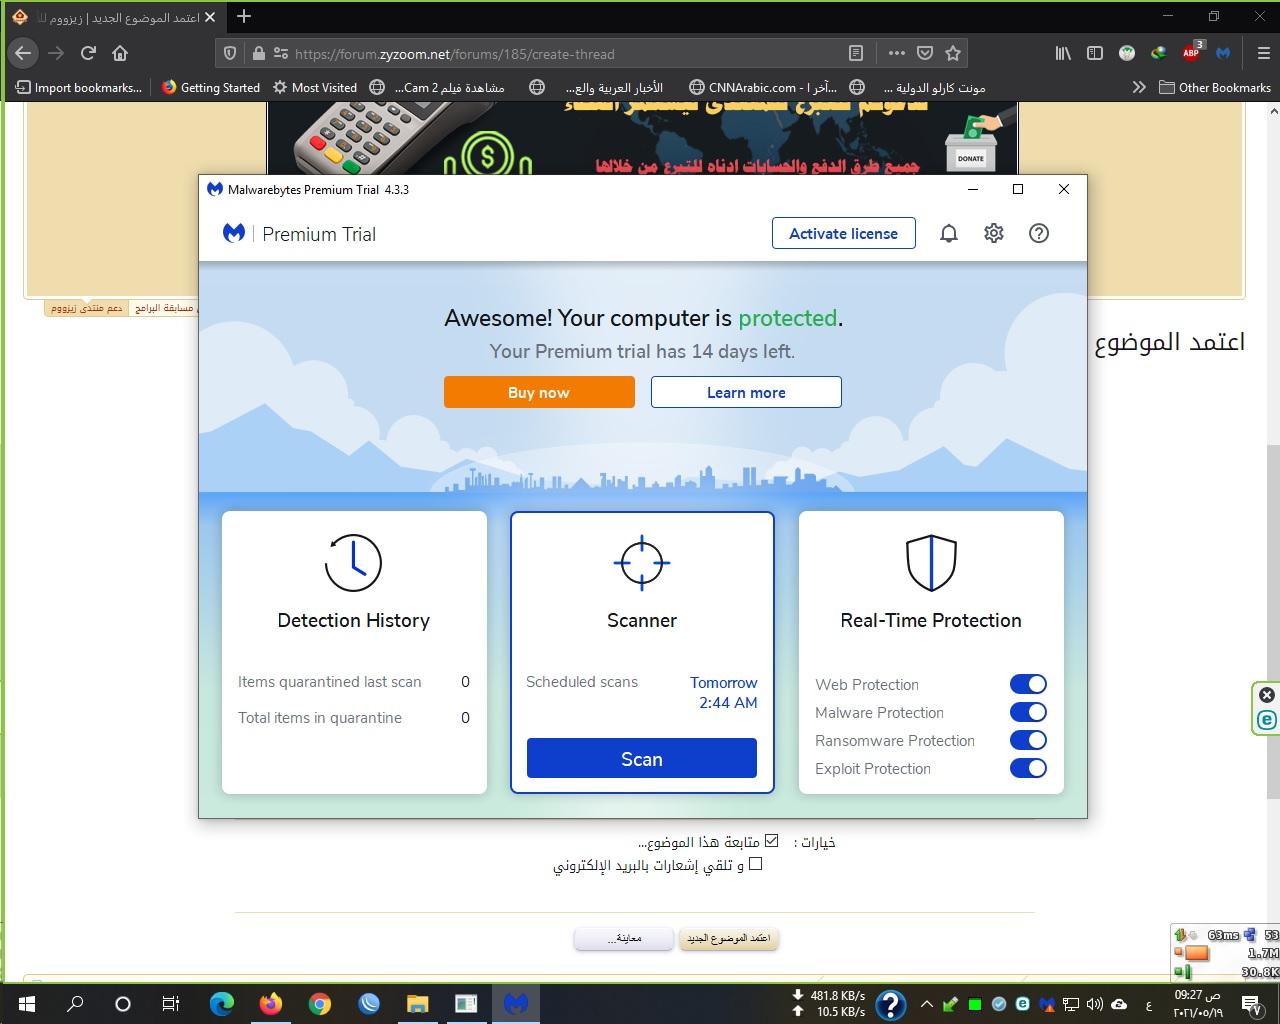Click Total items in quarantine row
The image size is (1280, 1024).
pyautogui.click(x=353, y=718)
